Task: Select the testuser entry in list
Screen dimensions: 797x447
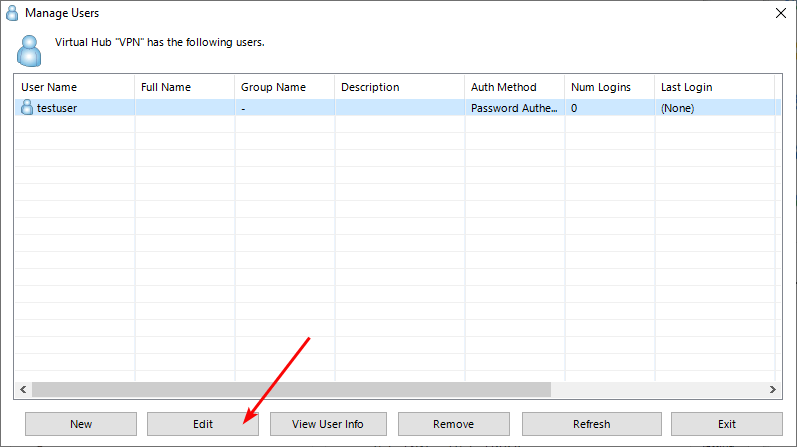Action: (x=57, y=108)
